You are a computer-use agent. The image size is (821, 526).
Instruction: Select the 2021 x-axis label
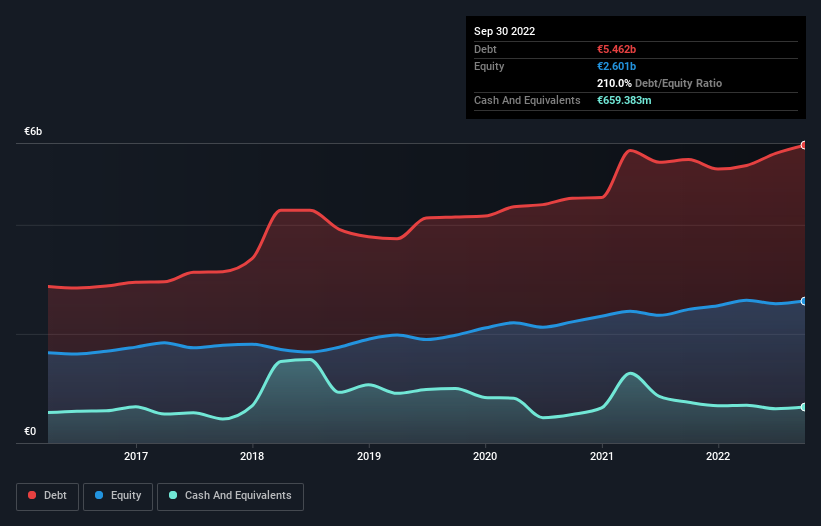(x=602, y=456)
